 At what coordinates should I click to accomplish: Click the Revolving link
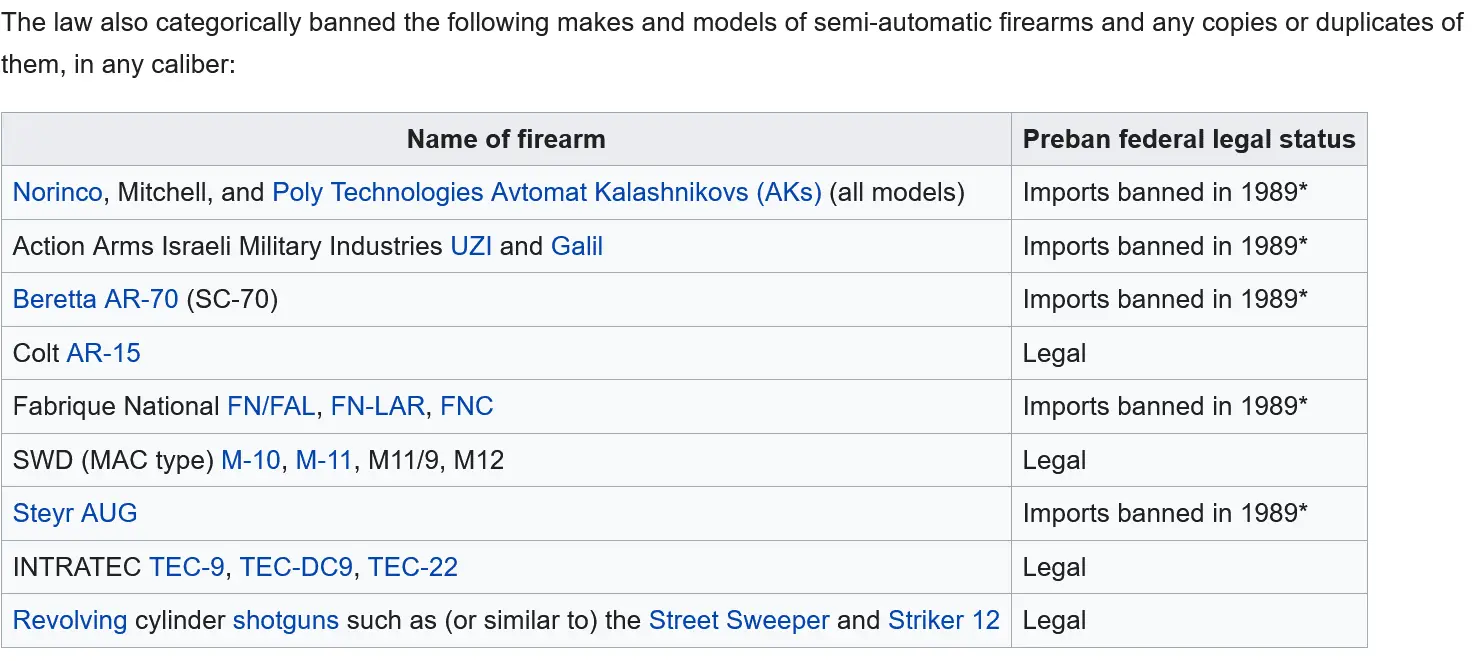[x=70, y=621]
